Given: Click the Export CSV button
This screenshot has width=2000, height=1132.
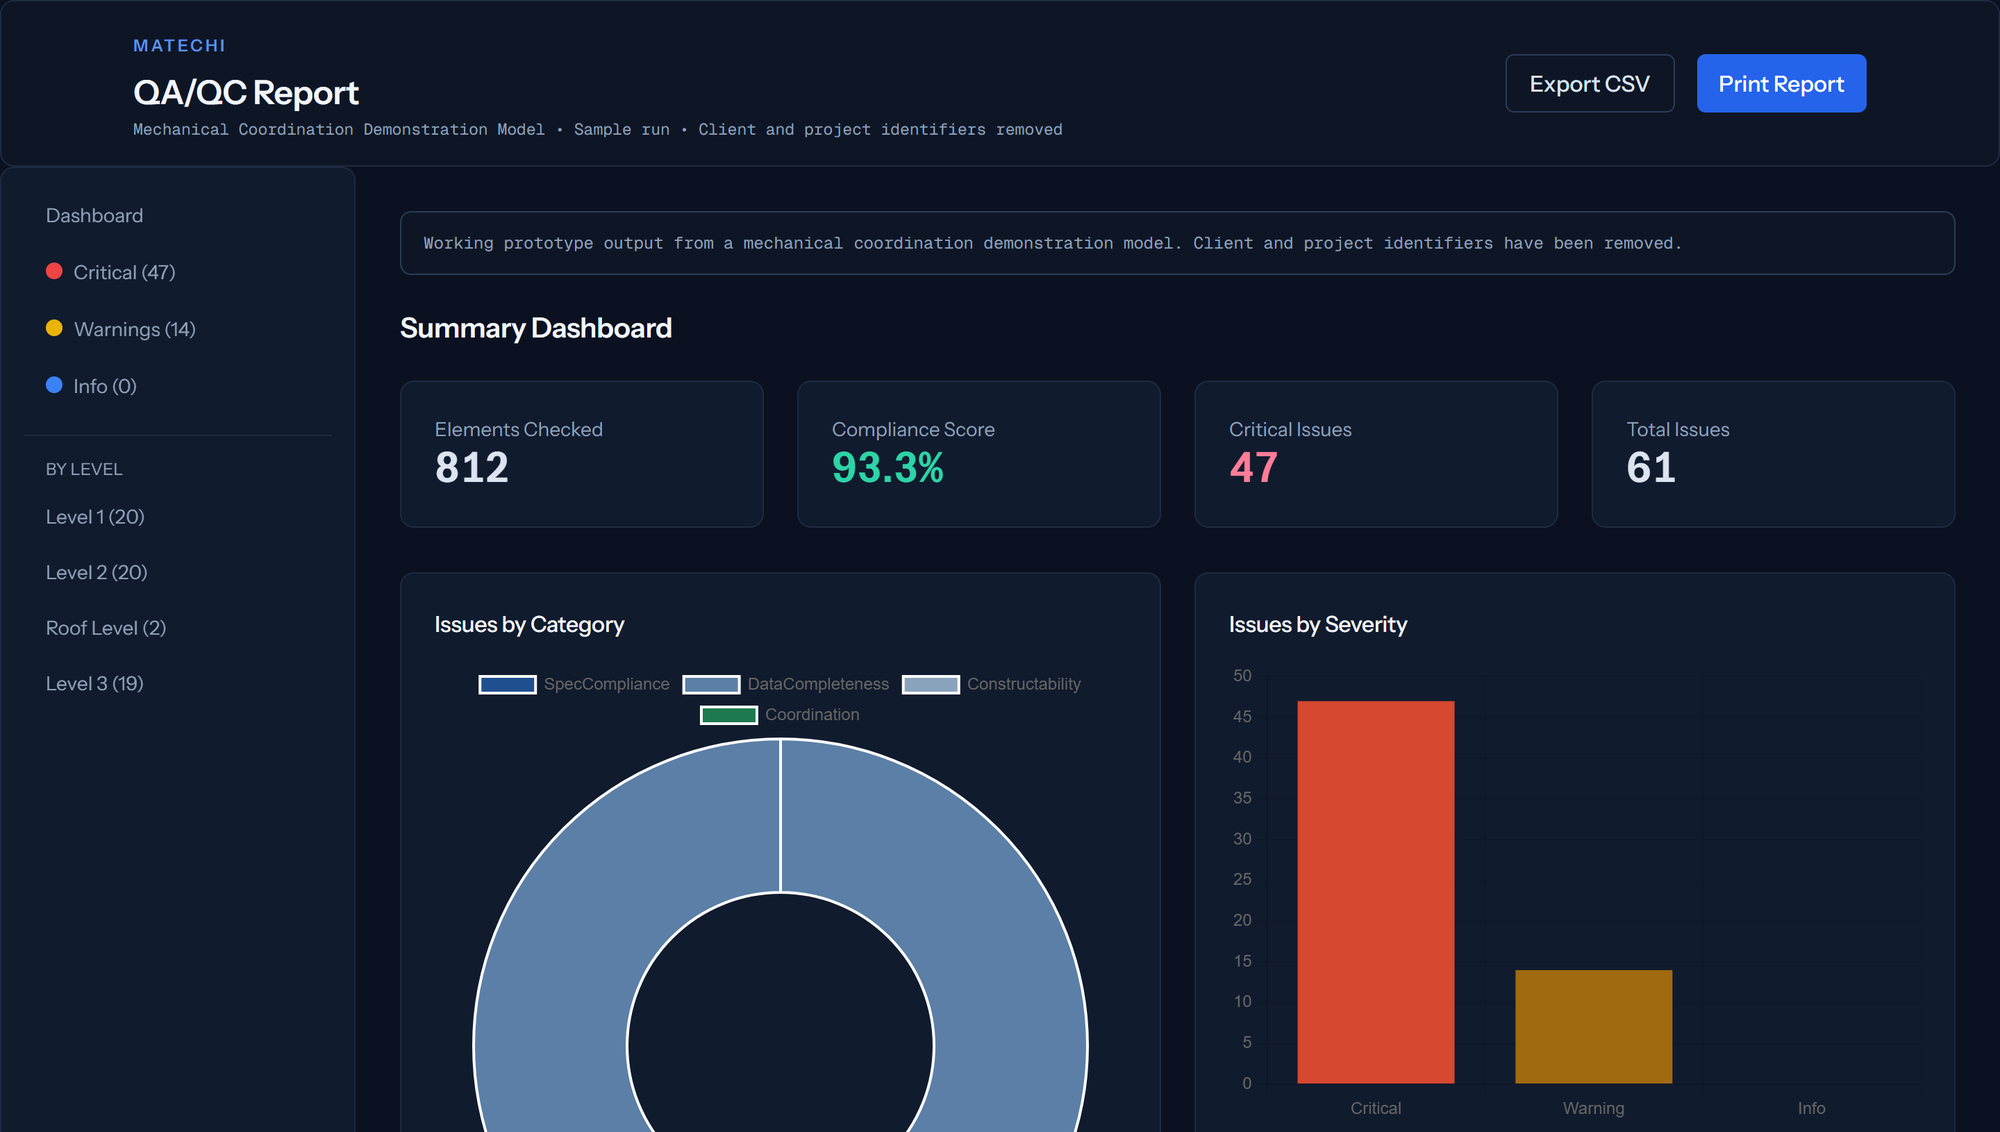Looking at the screenshot, I should (x=1589, y=84).
